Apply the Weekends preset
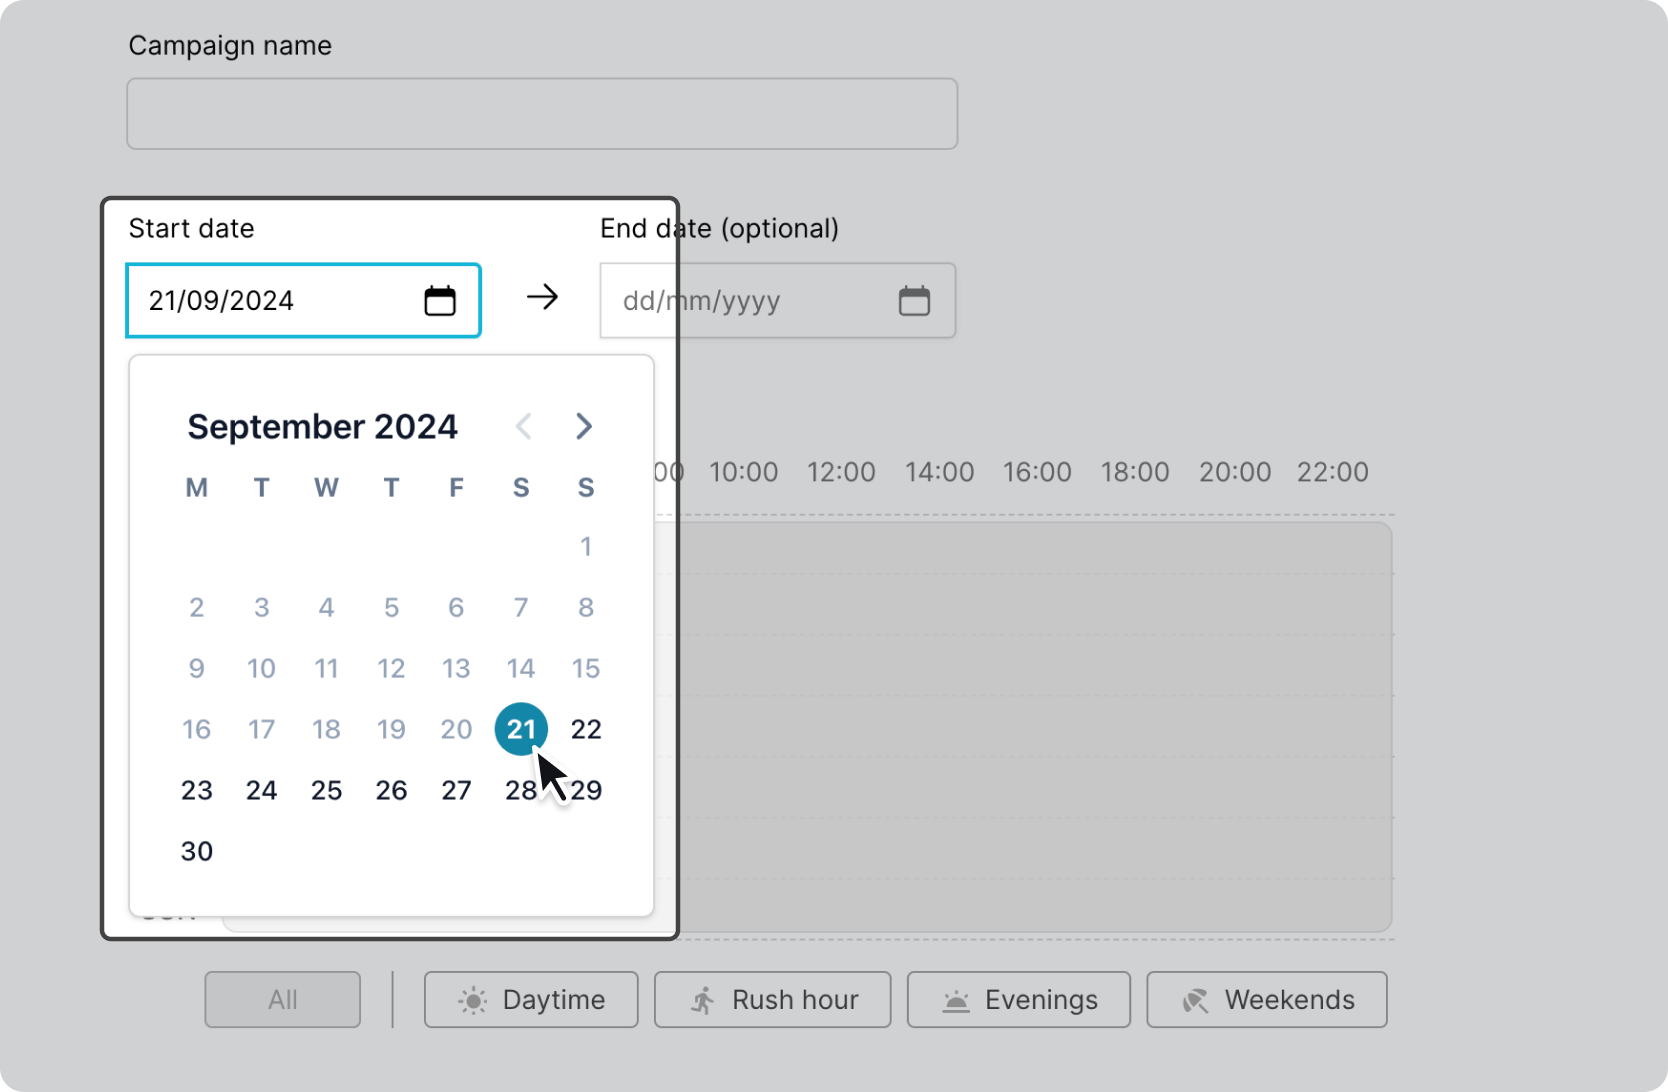This screenshot has width=1668, height=1092. (1266, 1000)
